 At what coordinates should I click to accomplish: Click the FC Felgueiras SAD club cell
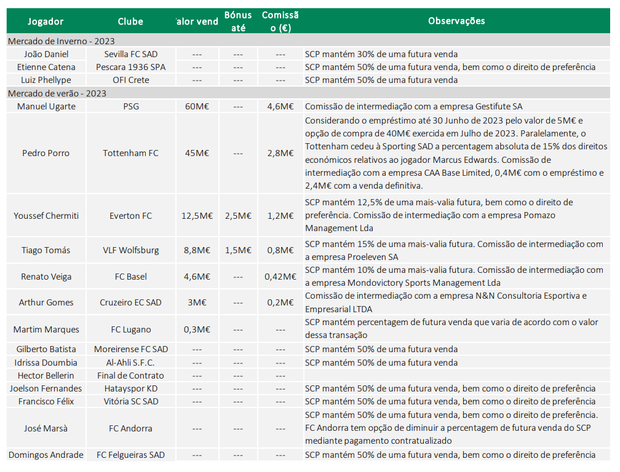click(x=130, y=455)
